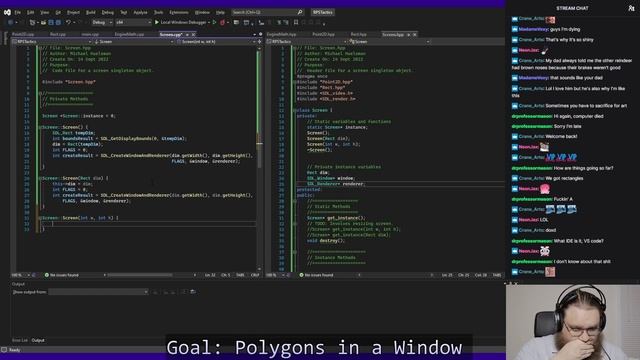Start the Local Windows Debugger
The height and width of the screenshot is (360, 640).
(x=180, y=22)
